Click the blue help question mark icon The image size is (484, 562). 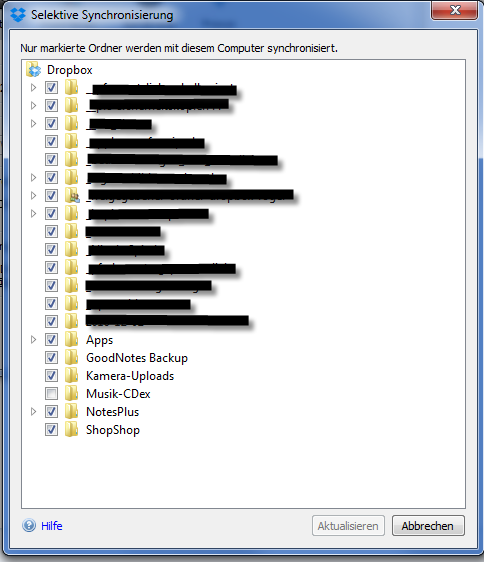pyautogui.click(x=29, y=525)
